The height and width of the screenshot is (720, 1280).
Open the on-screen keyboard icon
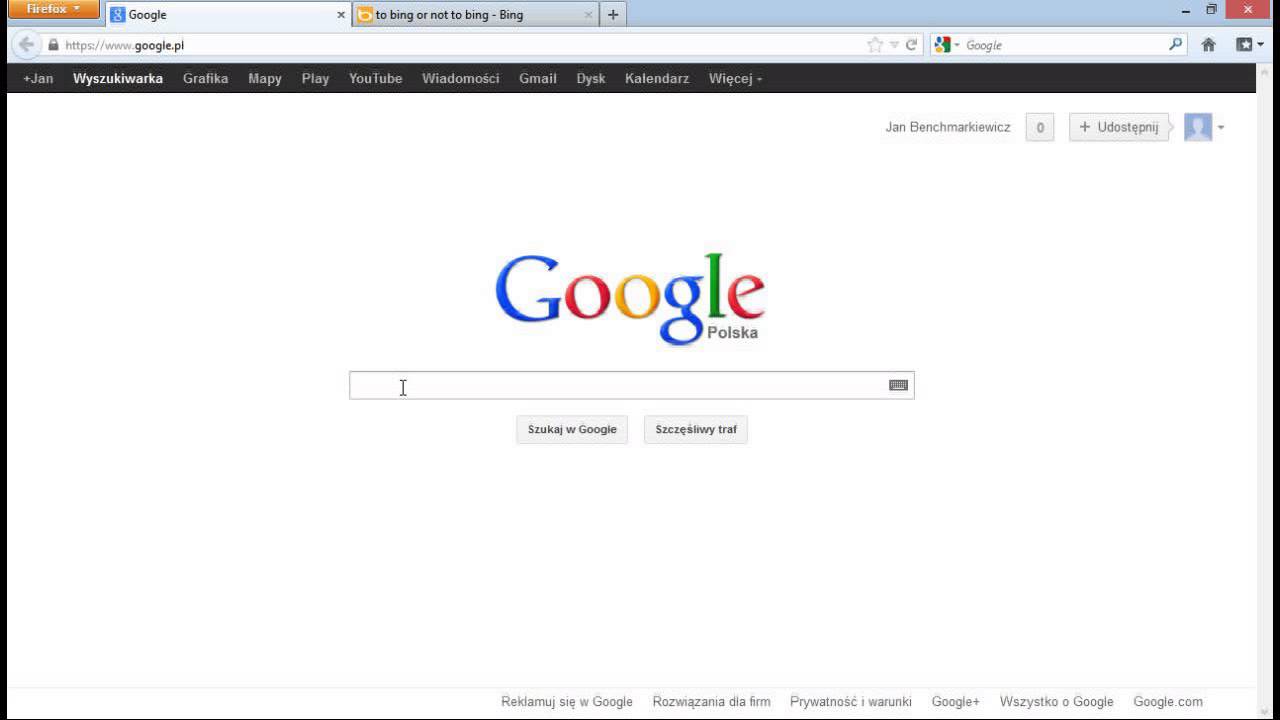(898, 385)
